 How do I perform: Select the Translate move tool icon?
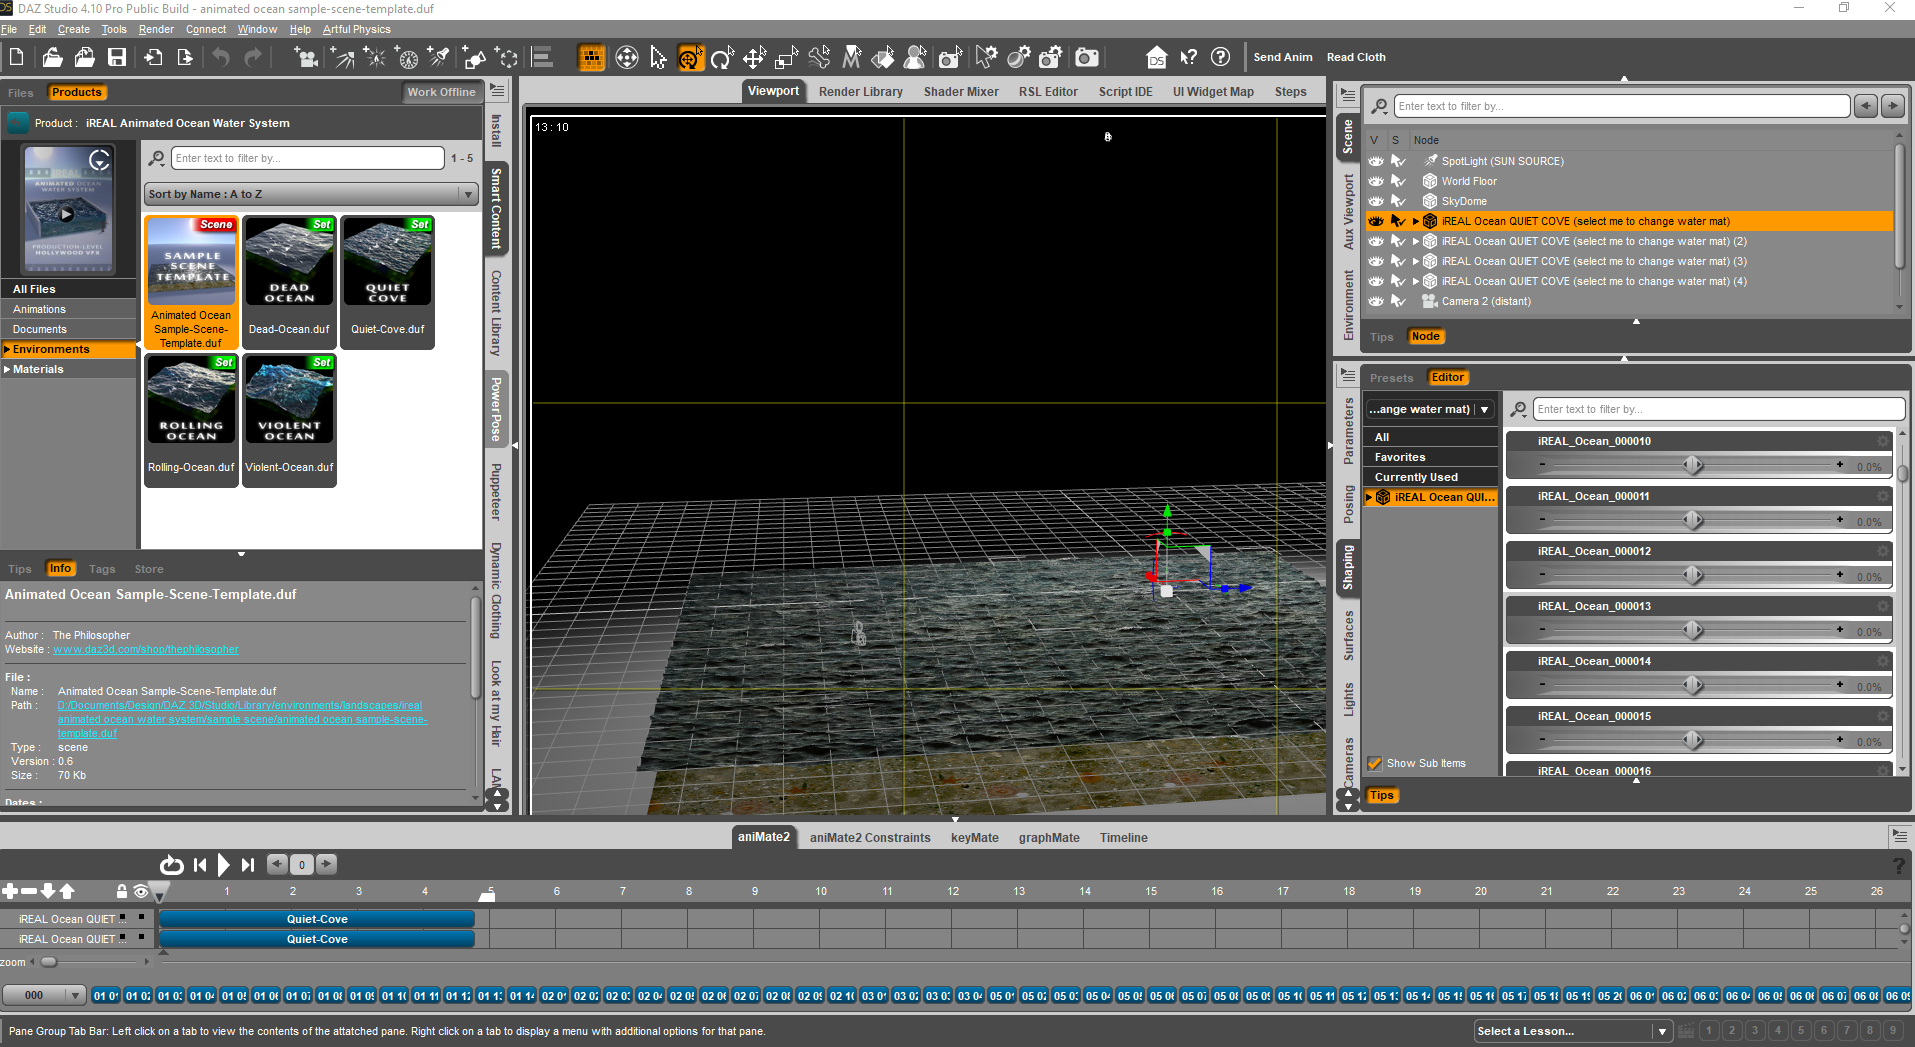pyautogui.click(x=754, y=57)
